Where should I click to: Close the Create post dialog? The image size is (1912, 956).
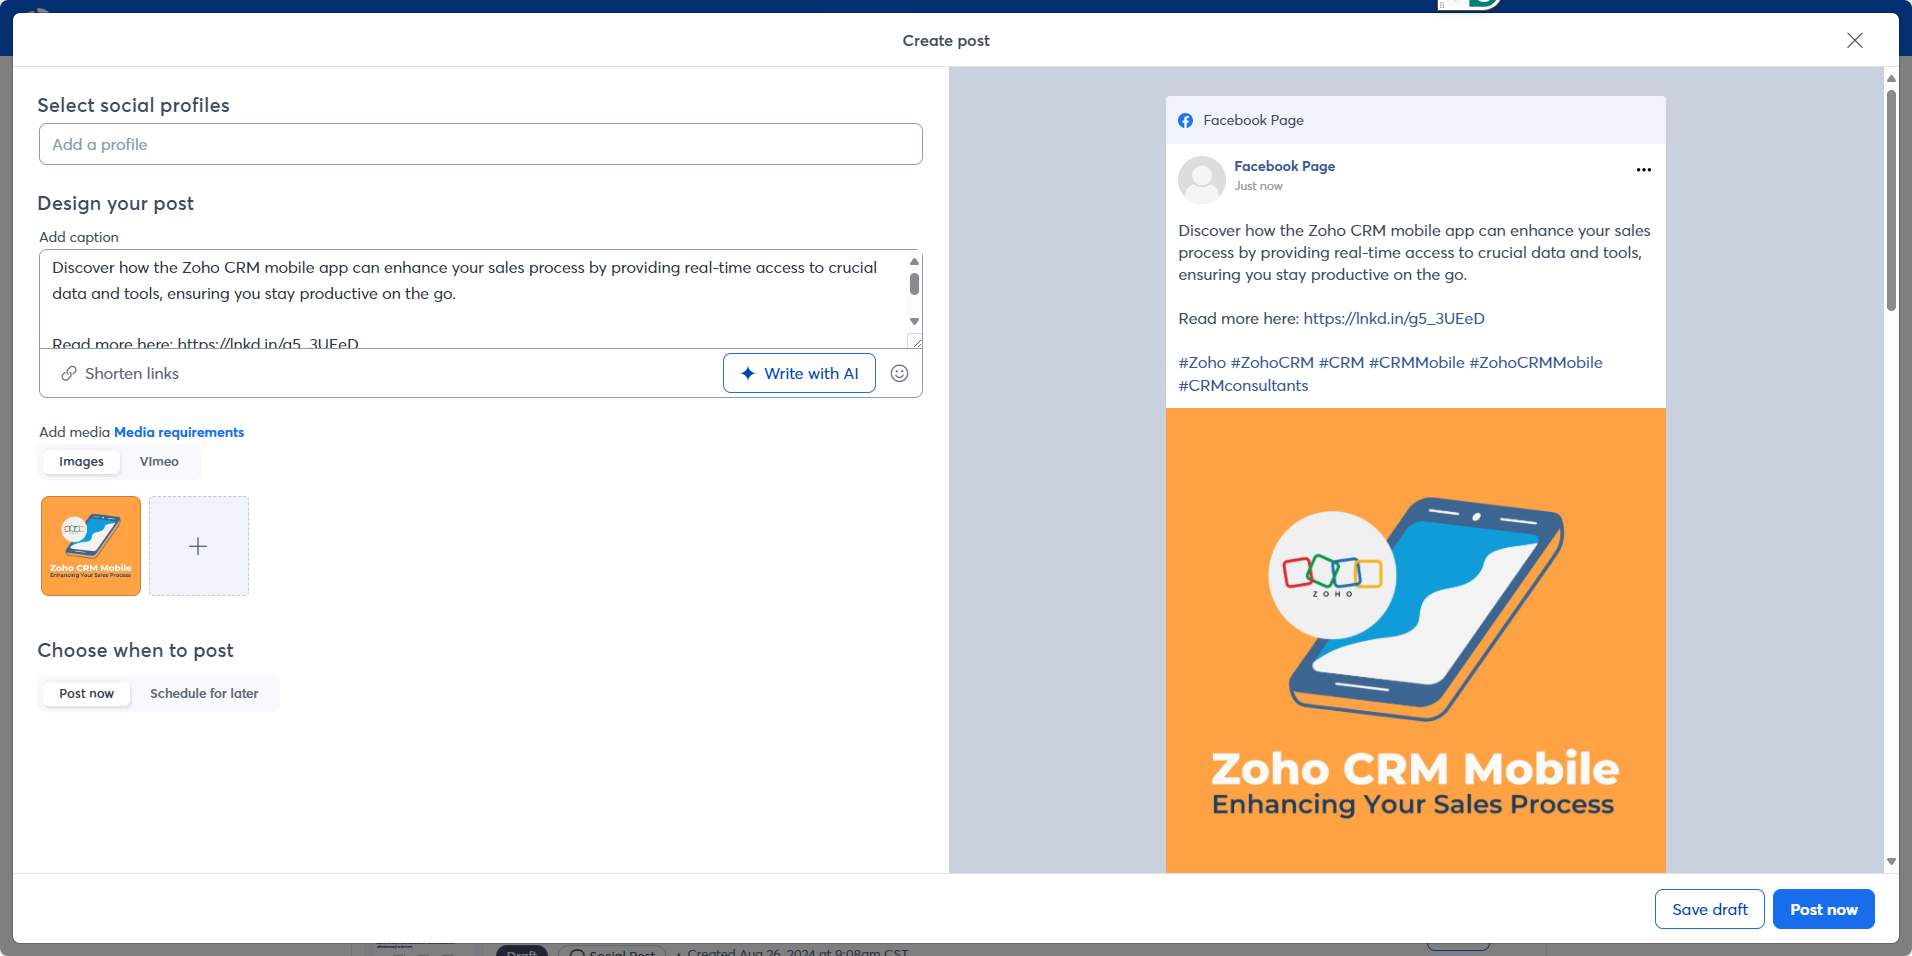pos(1854,40)
